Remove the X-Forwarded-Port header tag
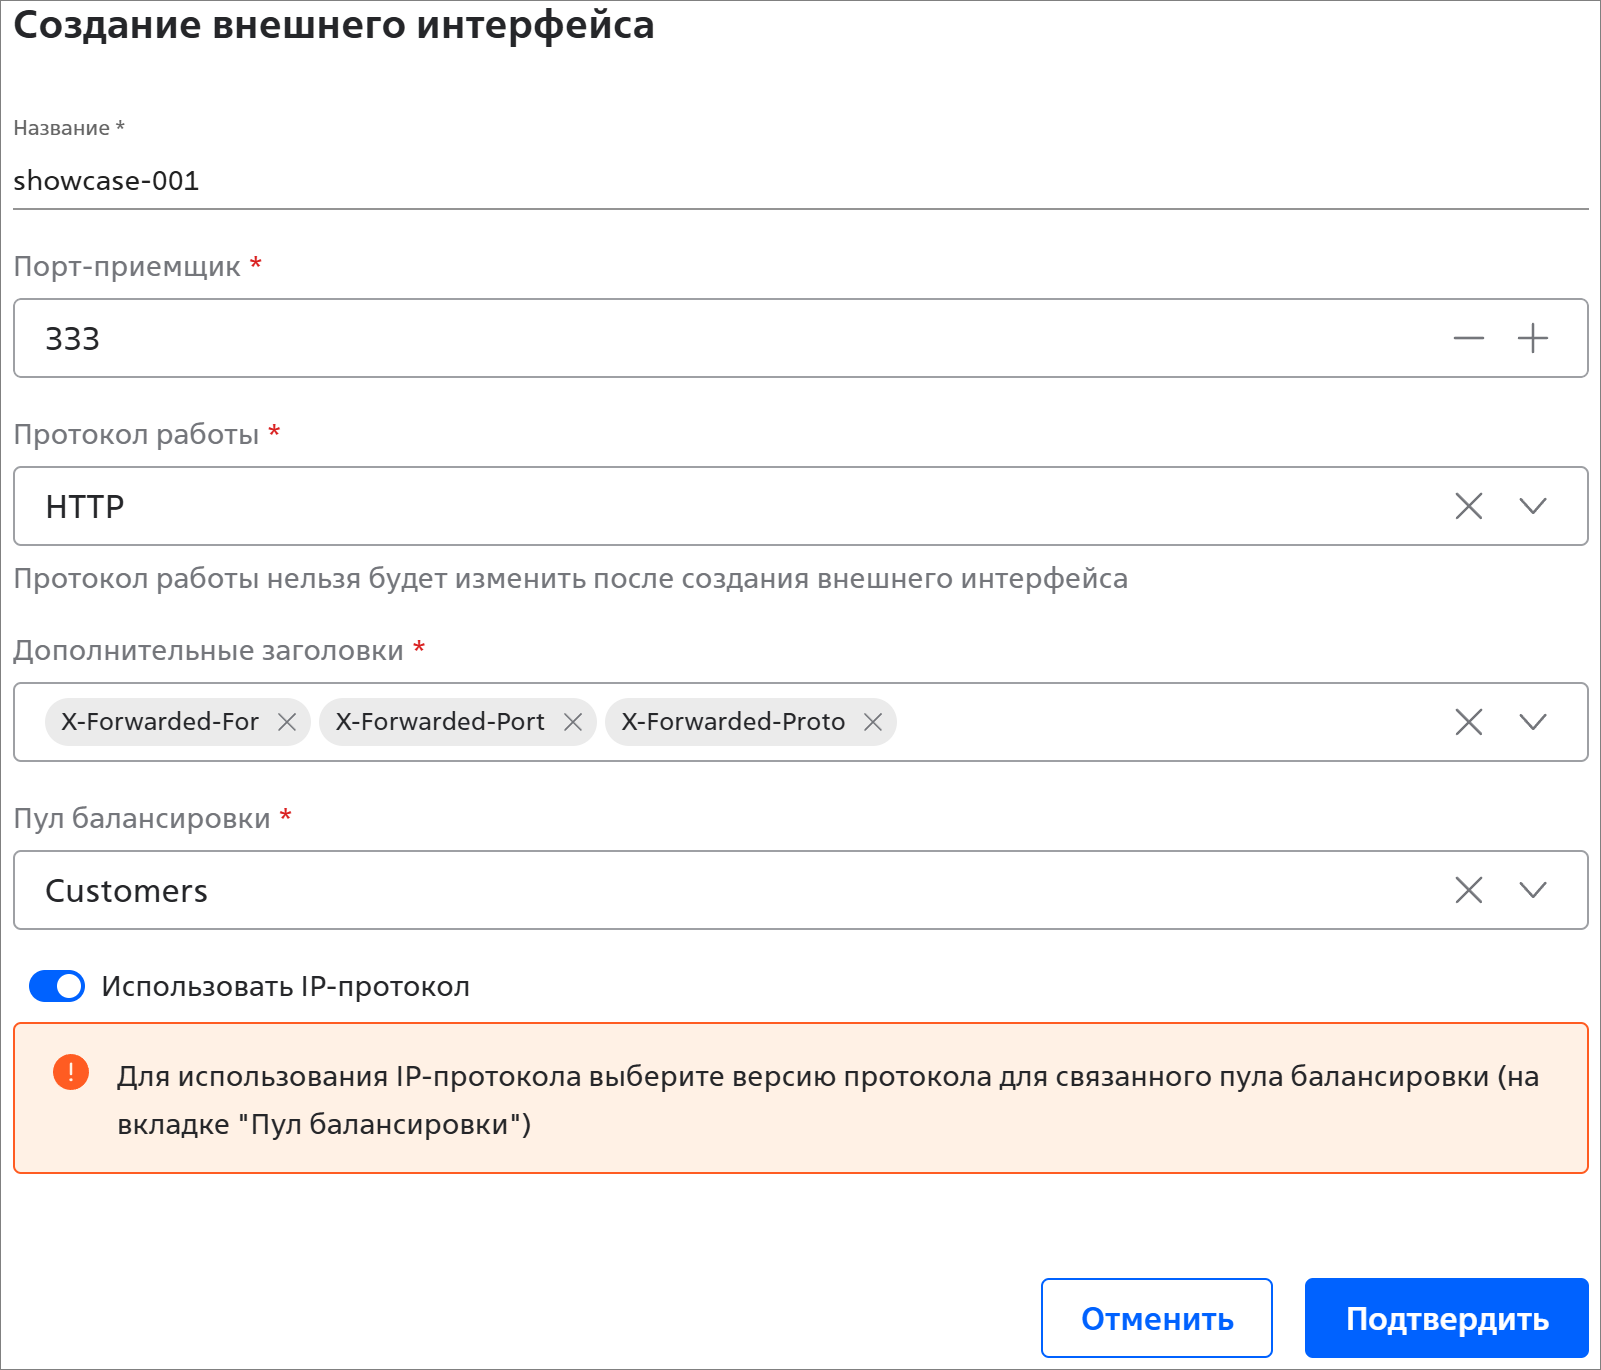Image resolution: width=1601 pixels, height=1370 pixels. click(573, 722)
